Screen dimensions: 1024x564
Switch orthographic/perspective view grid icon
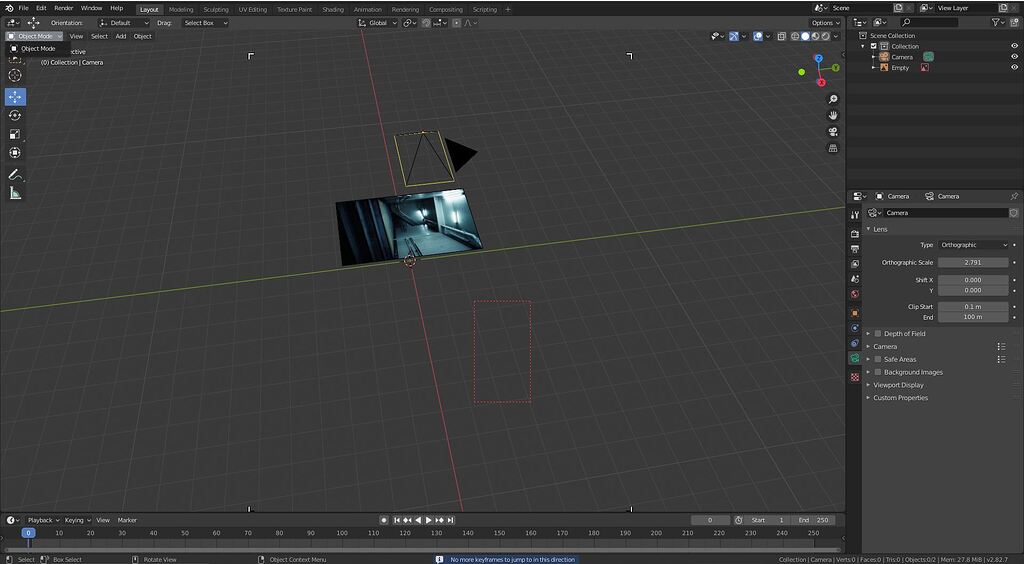tap(833, 148)
